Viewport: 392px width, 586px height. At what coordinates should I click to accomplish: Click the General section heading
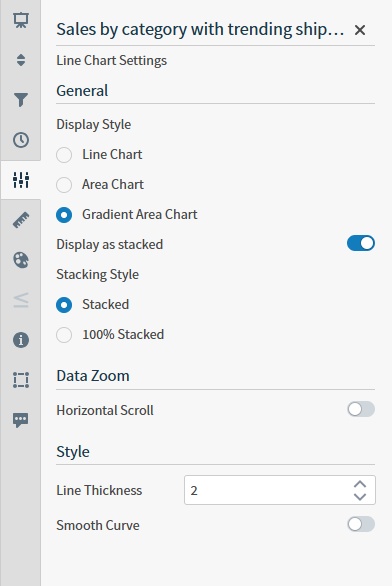pyautogui.click(x=82, y=91)
